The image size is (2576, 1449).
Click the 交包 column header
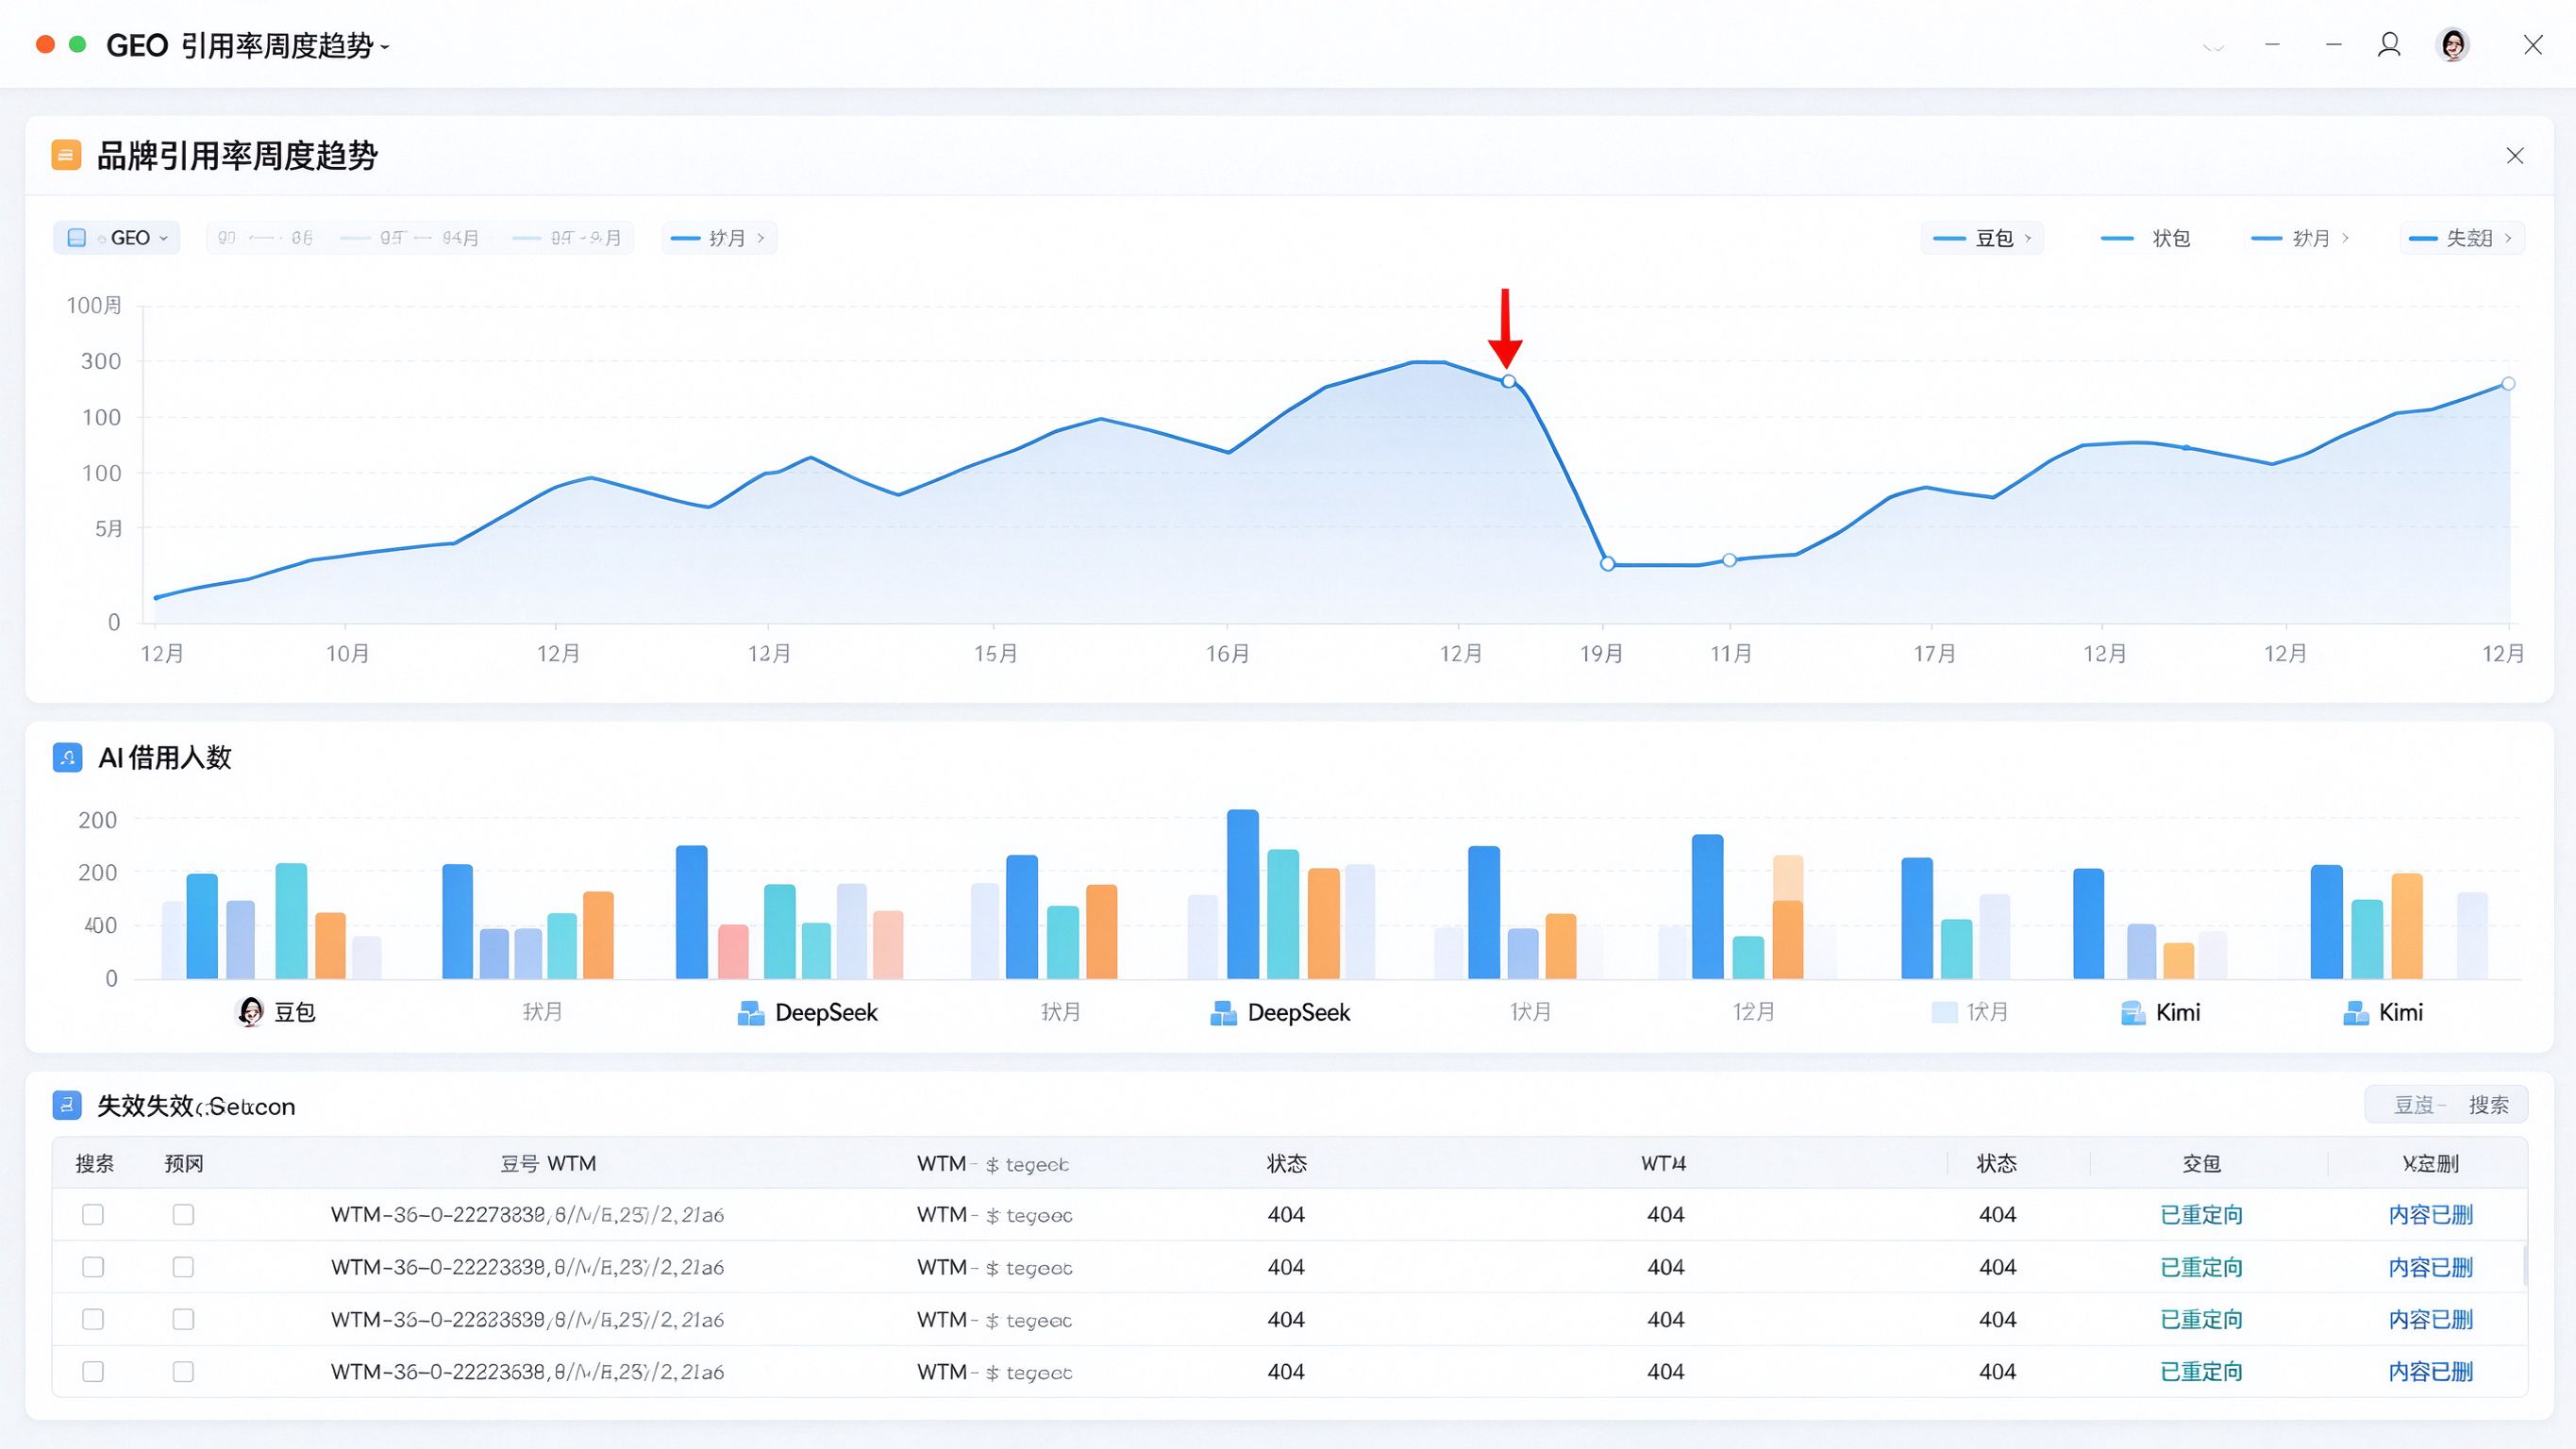tap(2201, 1163)
